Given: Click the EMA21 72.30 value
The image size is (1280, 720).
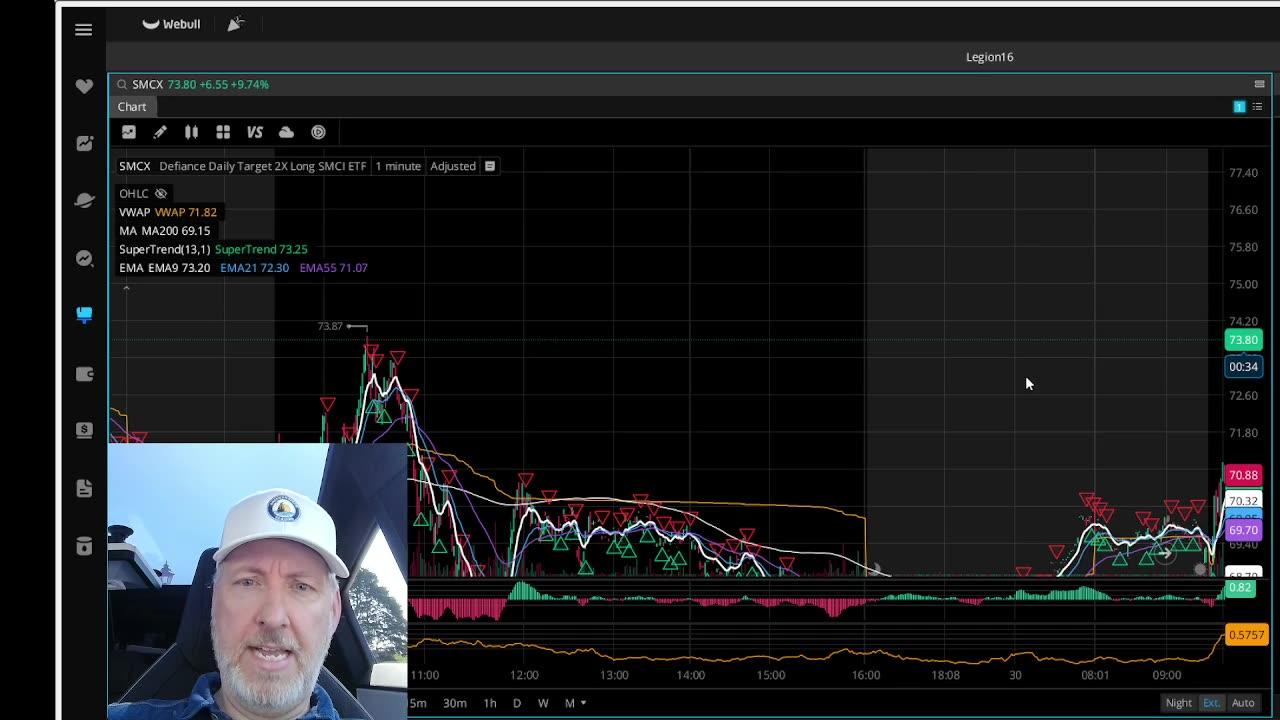Looking at the screenshot, I should coord(254,268).
